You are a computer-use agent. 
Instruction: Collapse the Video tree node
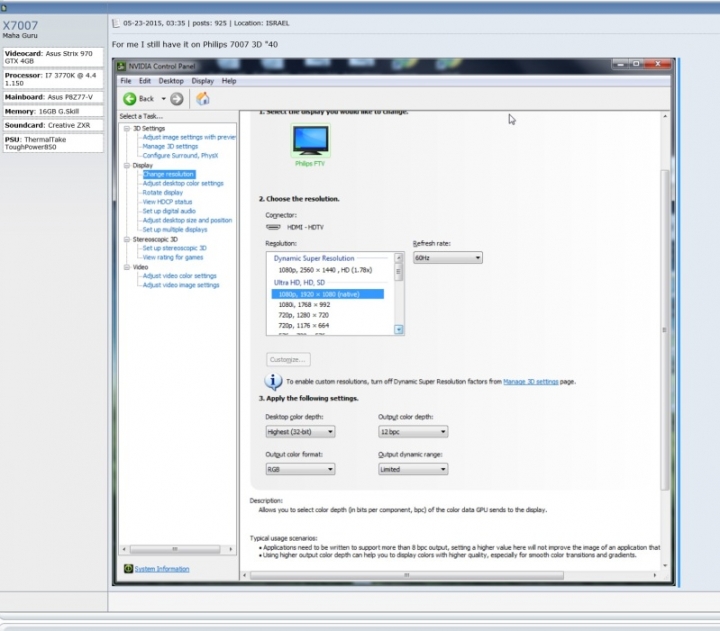click(127, 267)
